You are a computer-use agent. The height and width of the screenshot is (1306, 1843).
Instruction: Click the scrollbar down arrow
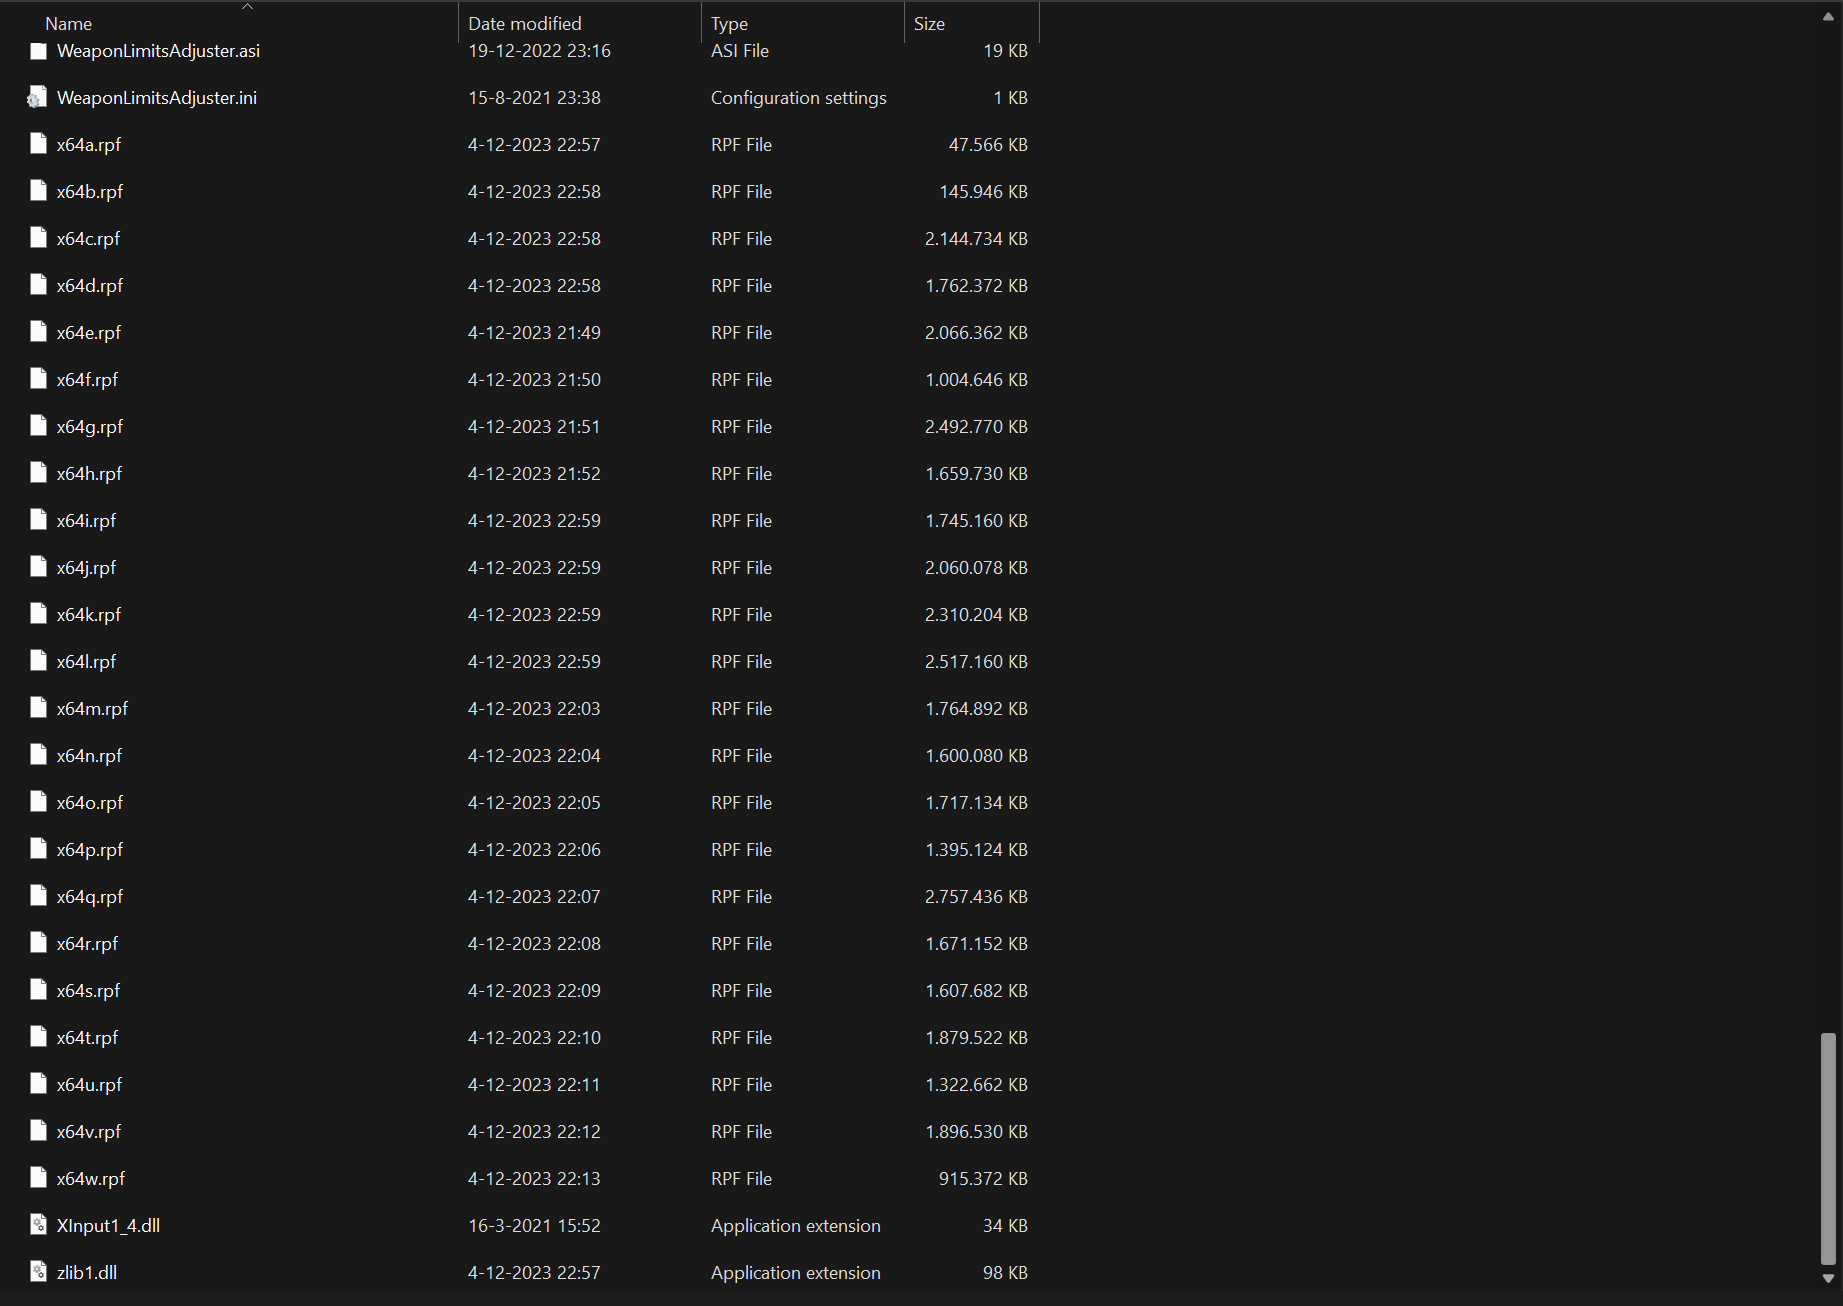[1828, 1279]
